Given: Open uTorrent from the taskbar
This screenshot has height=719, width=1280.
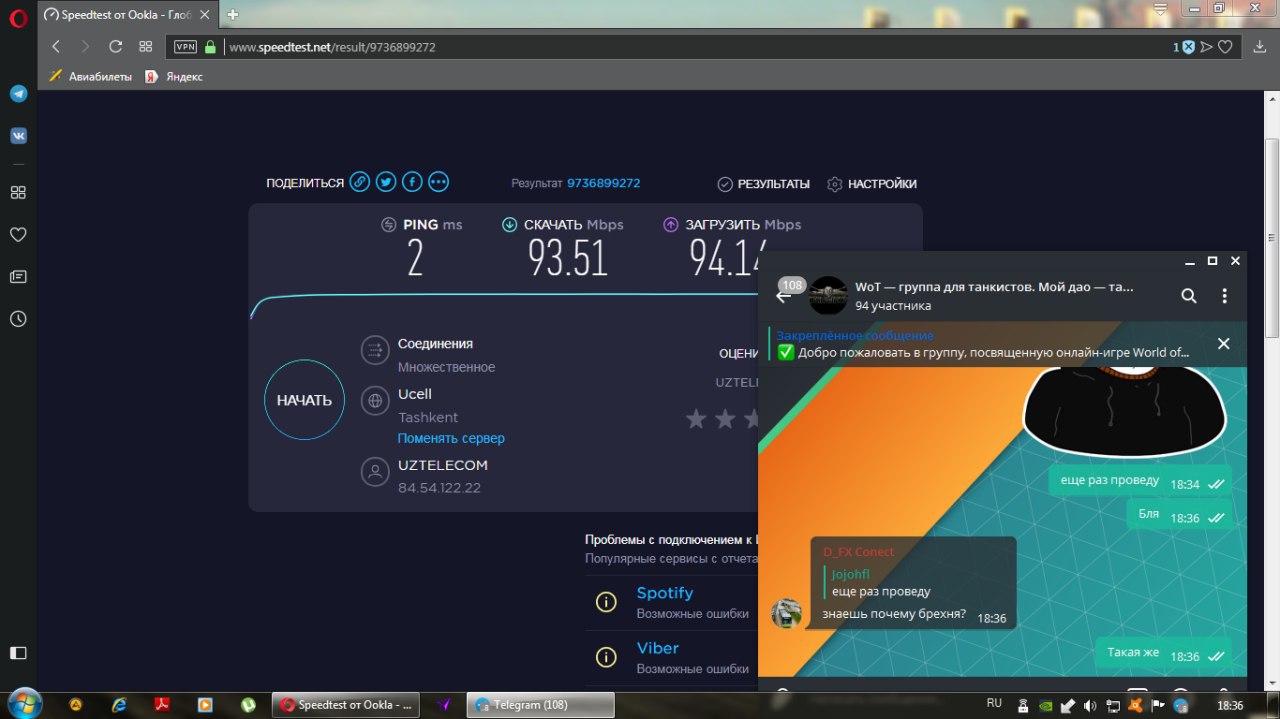Looking at the screenshot, I should point(247,705).
